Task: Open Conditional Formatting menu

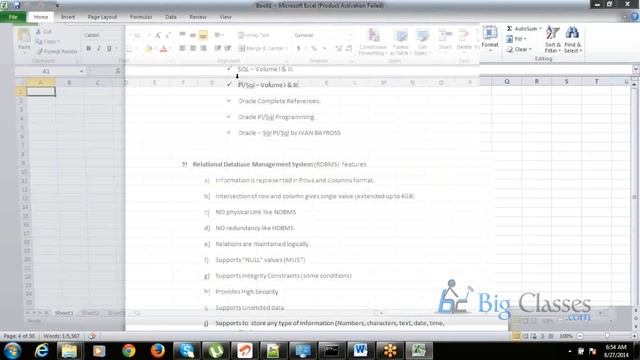Action: click(373, 41)
